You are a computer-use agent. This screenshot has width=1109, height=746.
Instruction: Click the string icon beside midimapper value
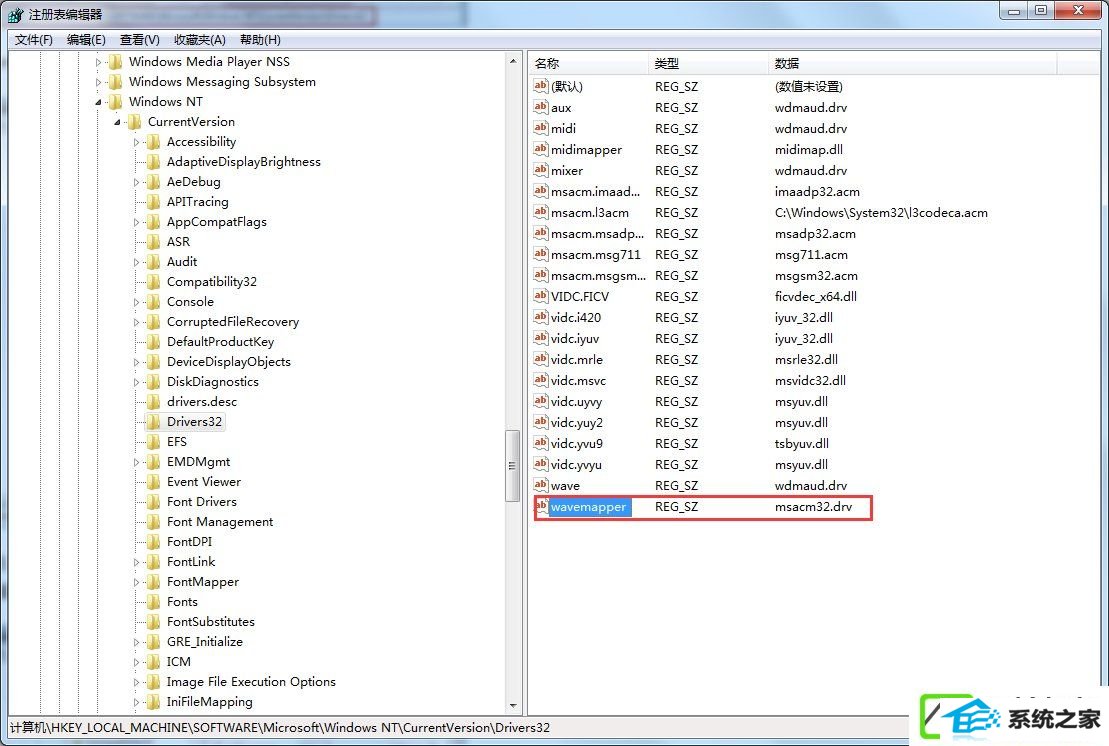tap(540, 149)
